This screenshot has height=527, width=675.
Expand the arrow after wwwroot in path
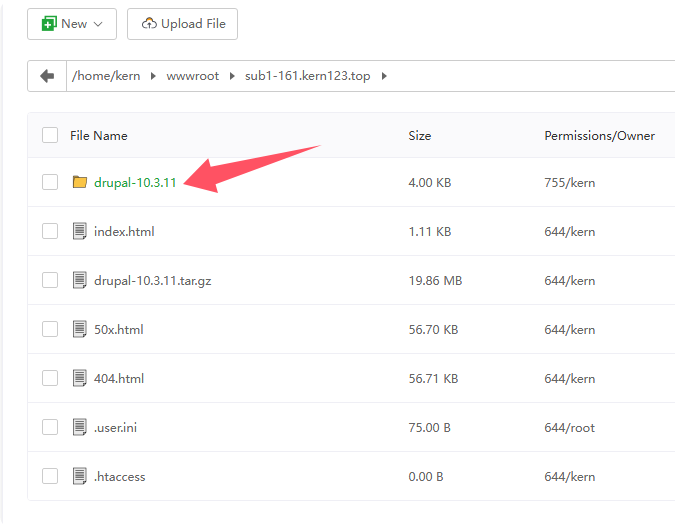pos(232,76)
